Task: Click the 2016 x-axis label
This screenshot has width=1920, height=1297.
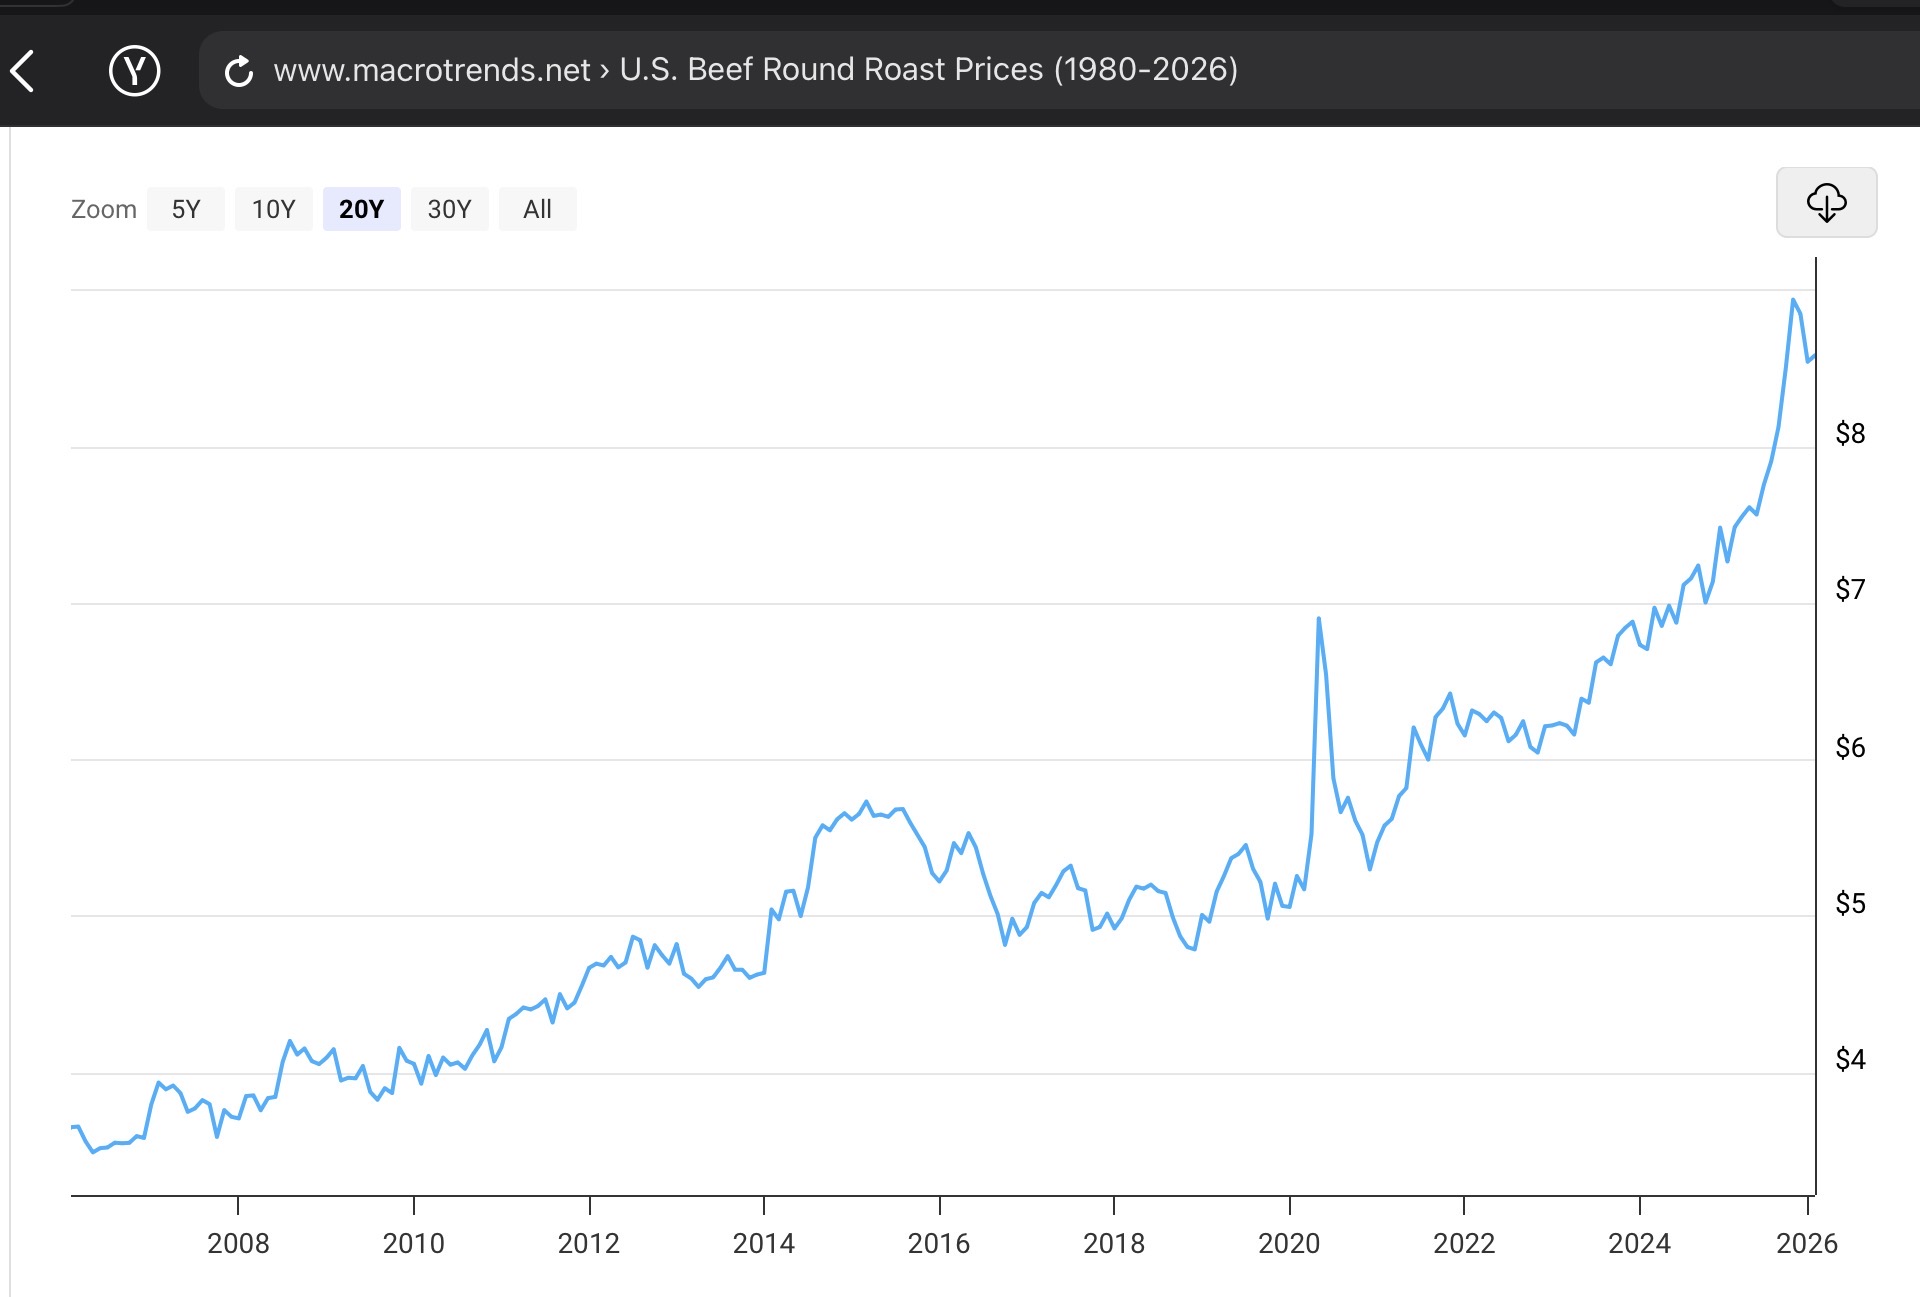Action: point(938,1243)
